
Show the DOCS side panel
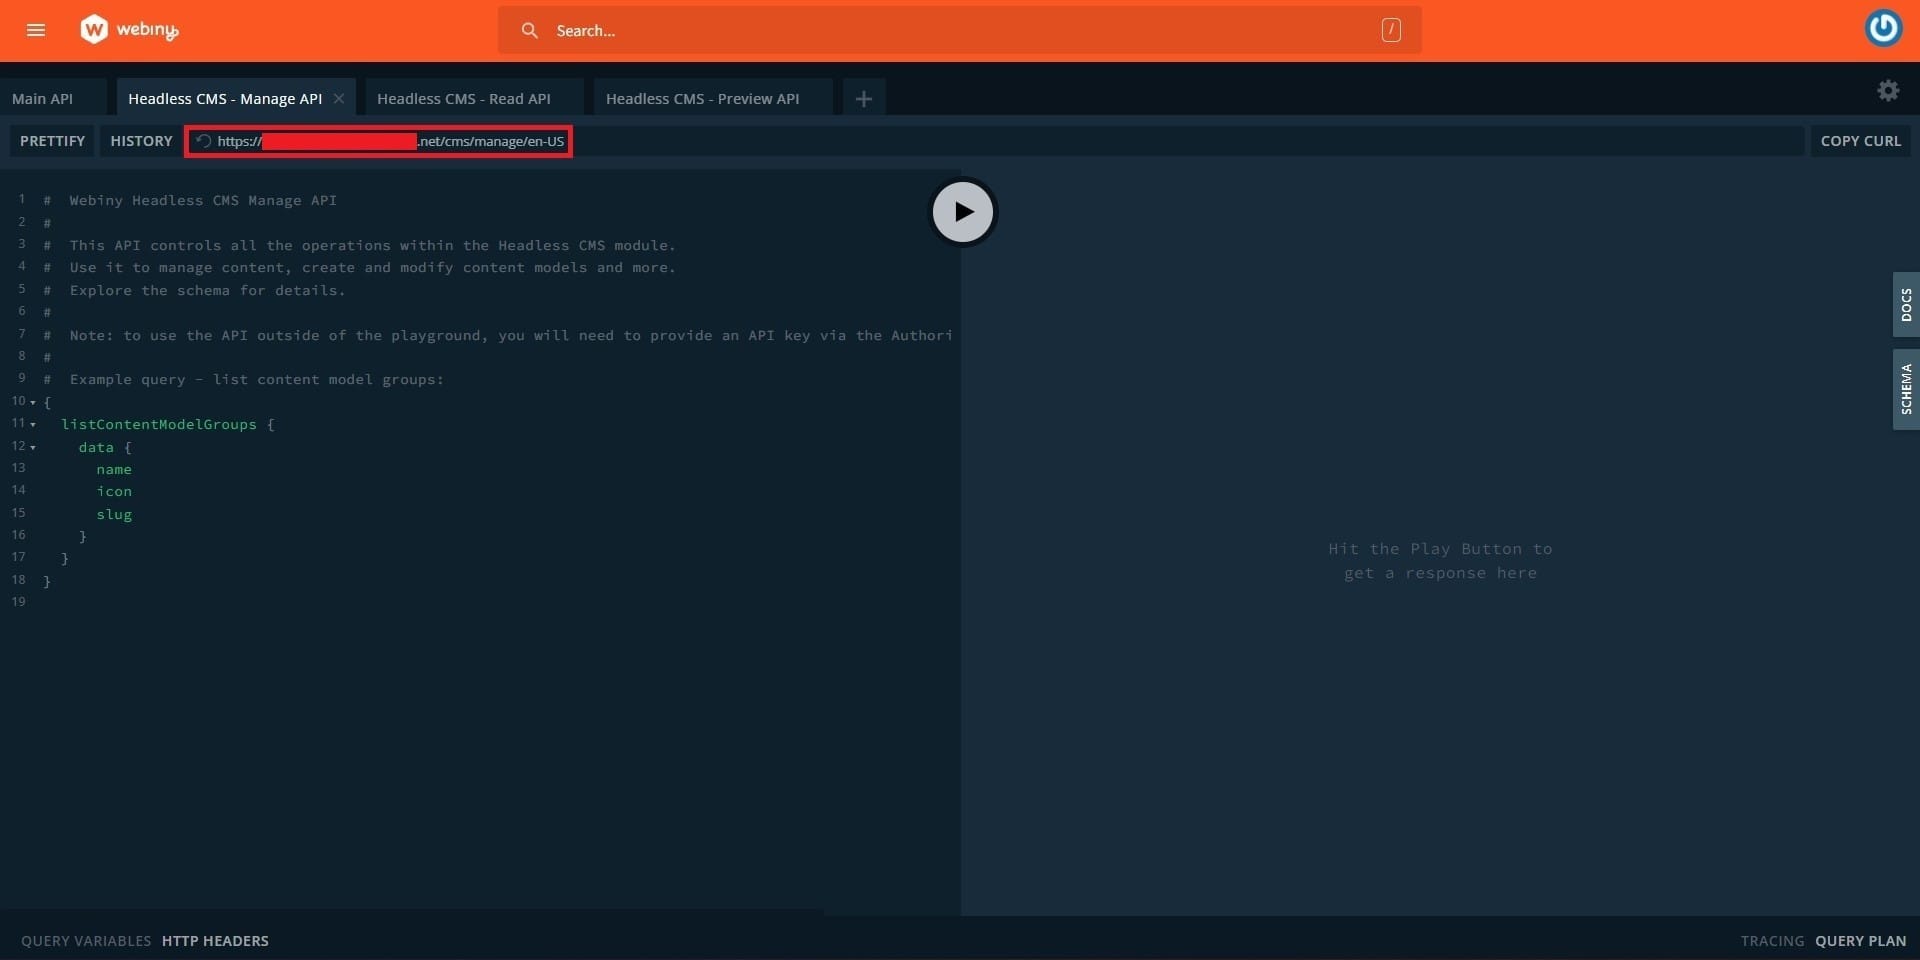click(1906, 305)
